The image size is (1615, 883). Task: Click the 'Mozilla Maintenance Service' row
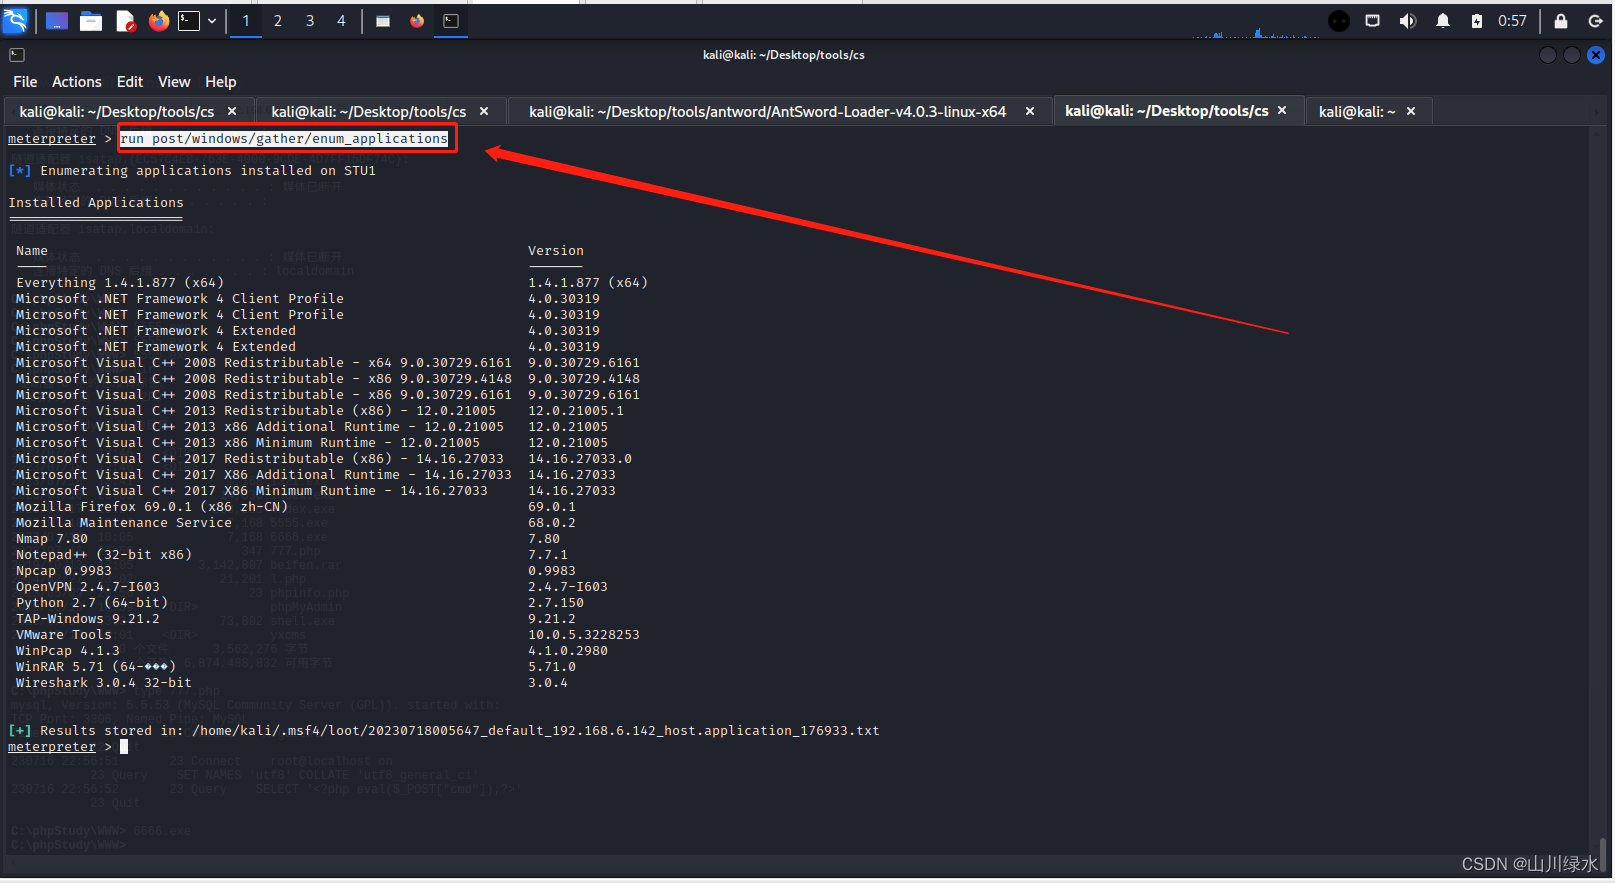296,523
